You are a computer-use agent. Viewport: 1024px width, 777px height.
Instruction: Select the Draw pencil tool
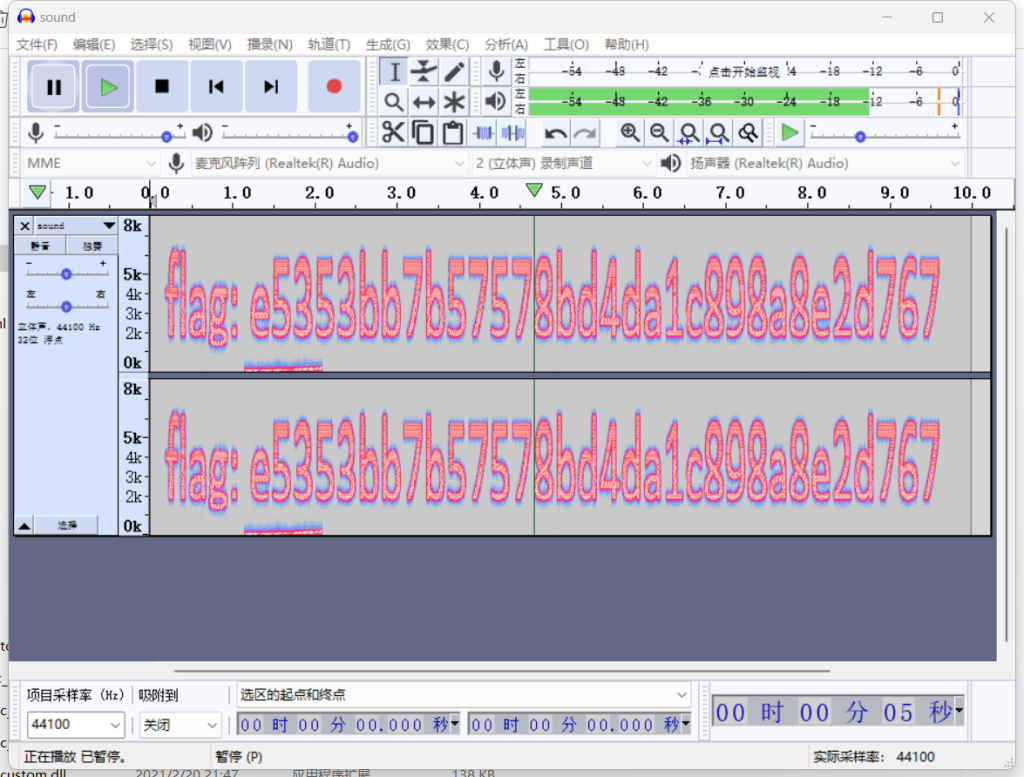(x=454, y=71)
